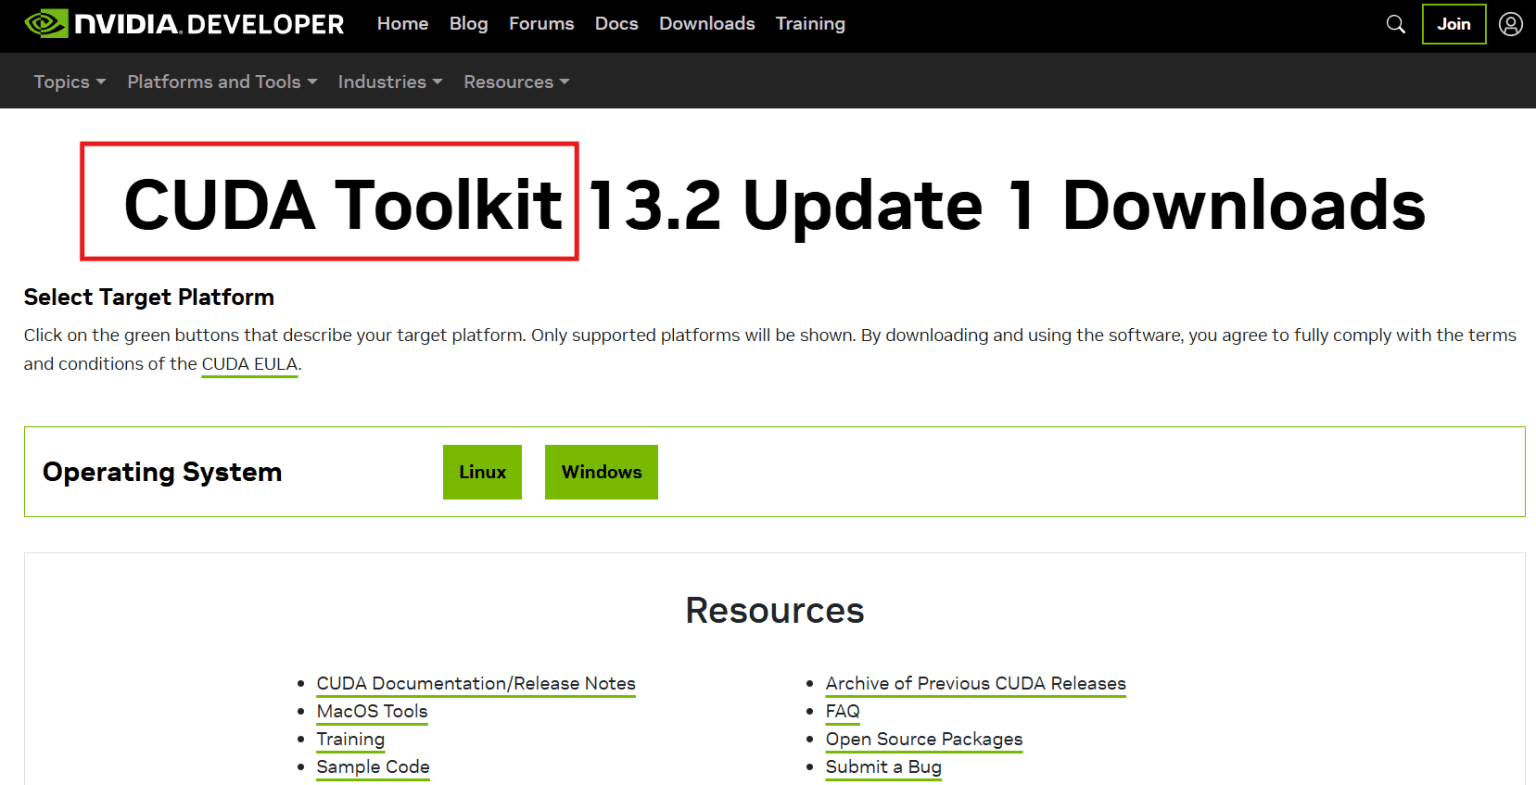The image size is (1536, 785).
Task: Expand the Platforms and Tools dropdown
Action: click(222, 82)
